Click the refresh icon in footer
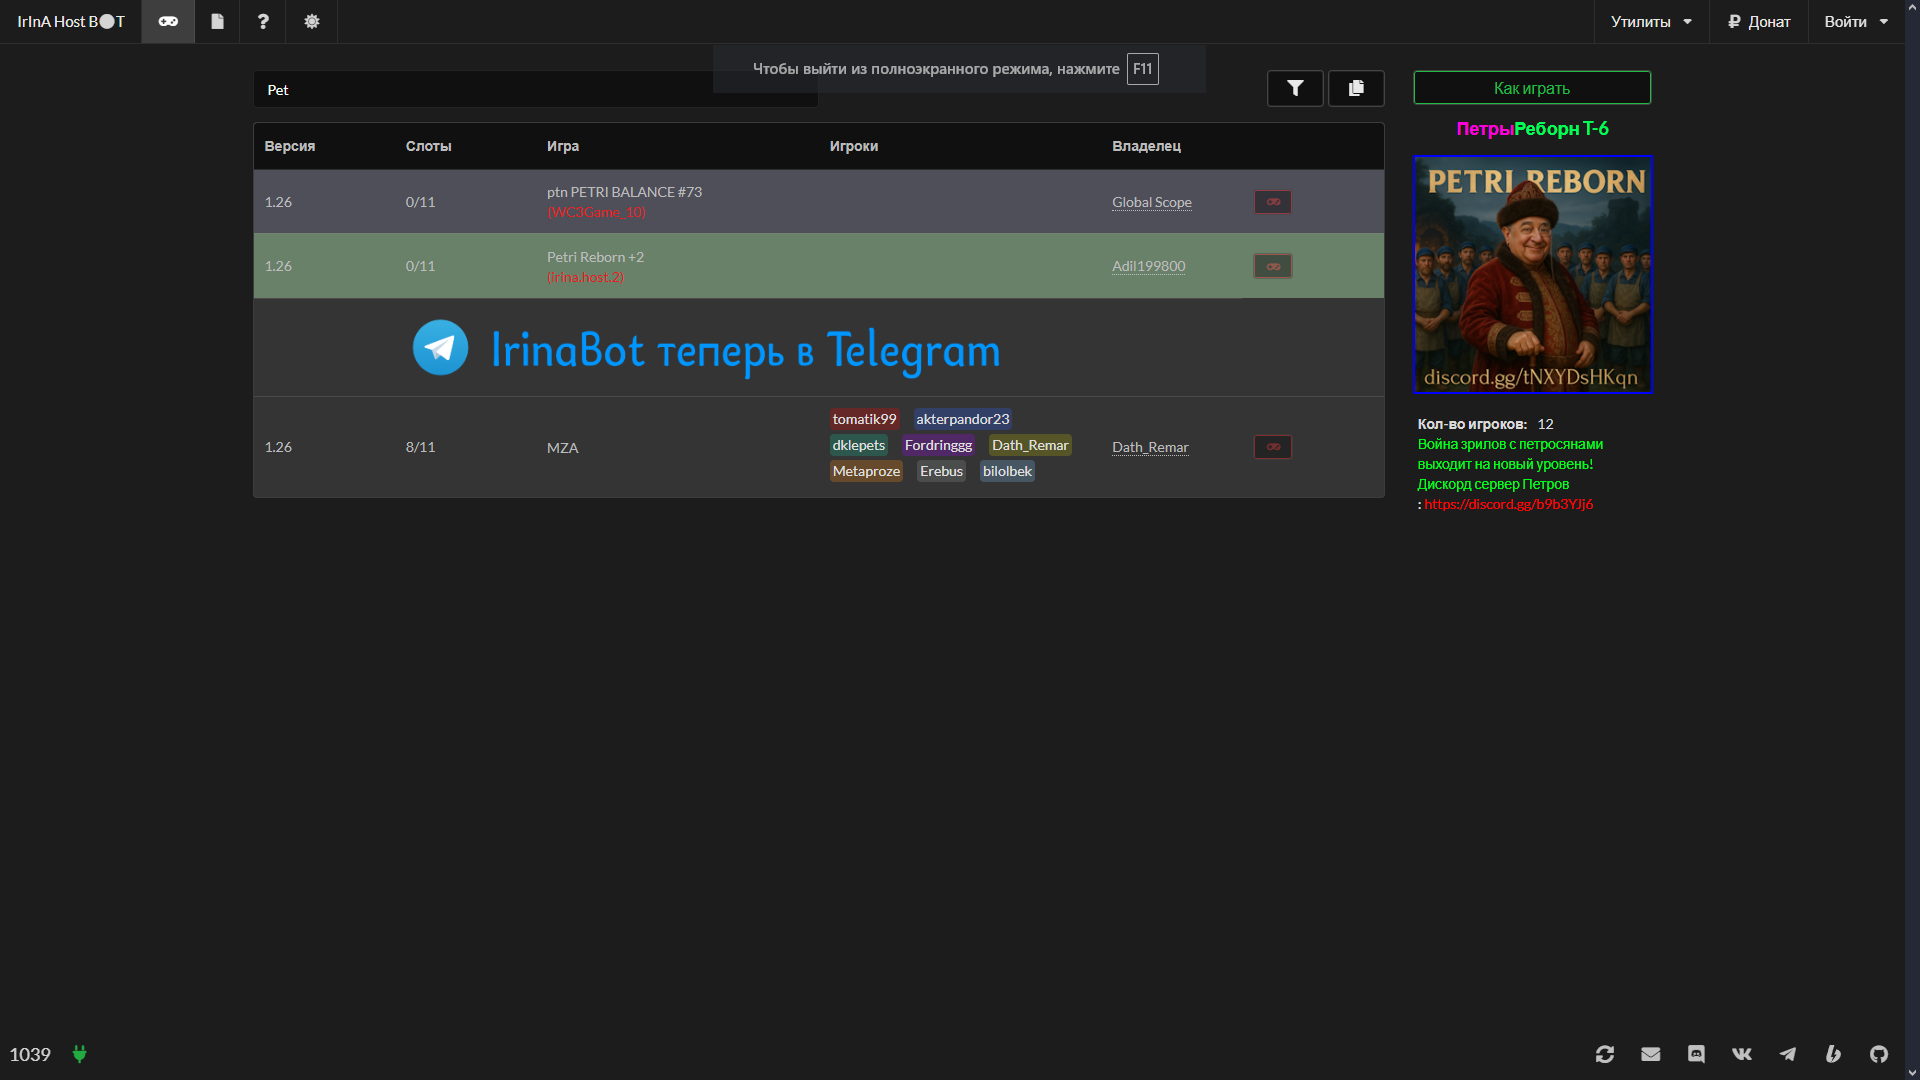 pos(1605,1054)
